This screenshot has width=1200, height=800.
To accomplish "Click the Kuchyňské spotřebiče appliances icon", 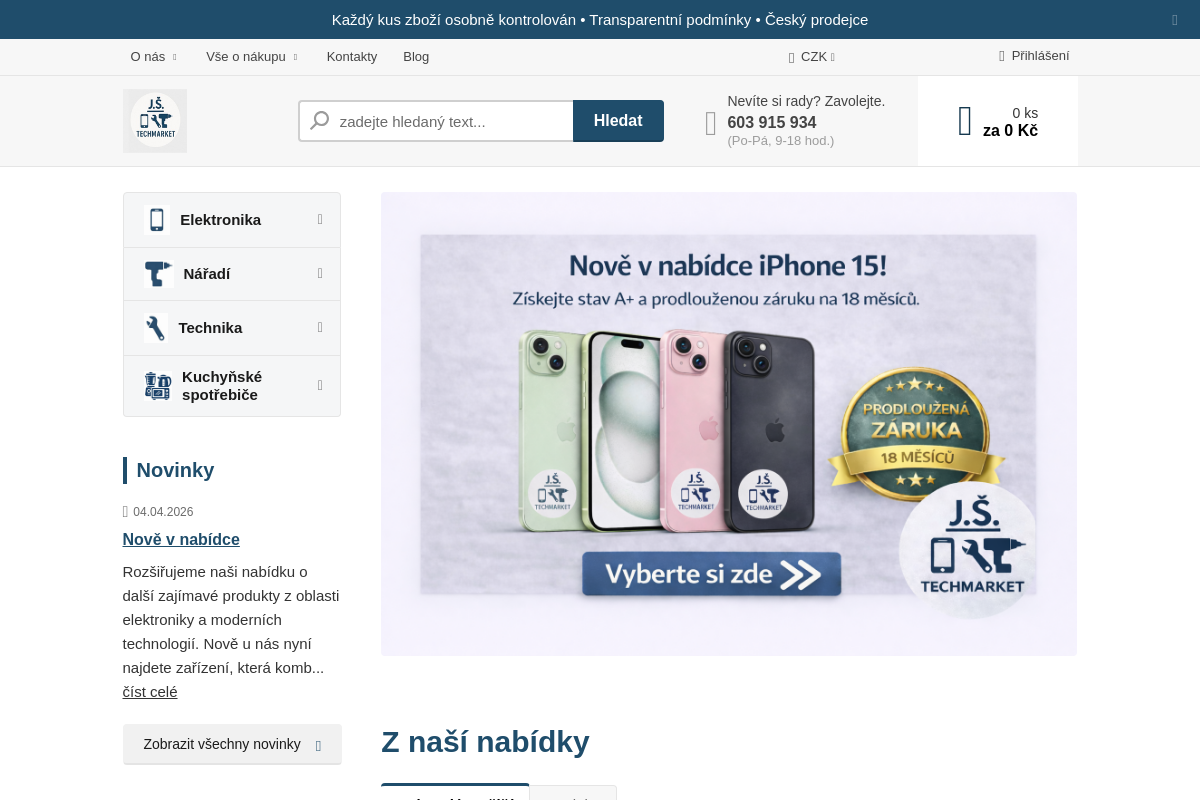I will tap(158, 386).
